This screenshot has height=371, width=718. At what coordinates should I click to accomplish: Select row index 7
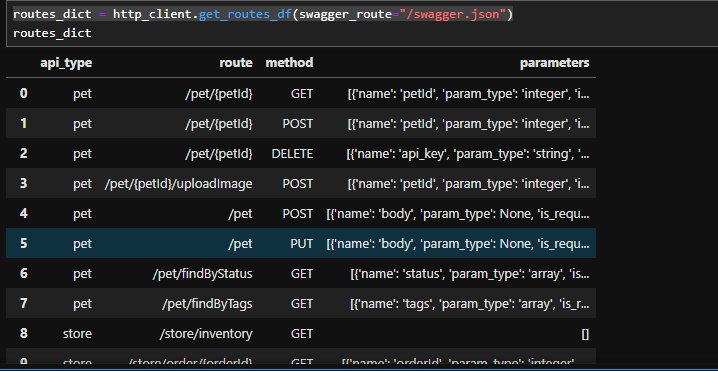pos(23,303)
